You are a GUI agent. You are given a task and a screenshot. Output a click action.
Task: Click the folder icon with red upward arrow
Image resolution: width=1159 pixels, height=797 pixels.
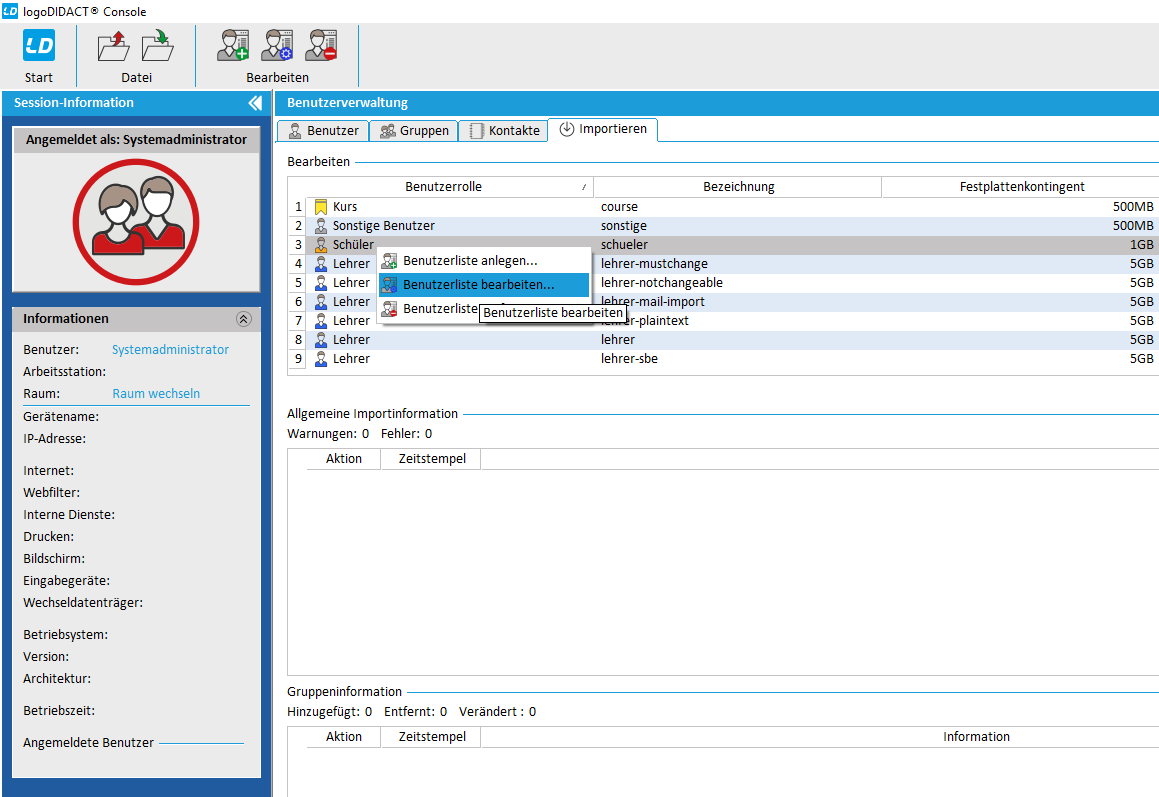point(113,46)
